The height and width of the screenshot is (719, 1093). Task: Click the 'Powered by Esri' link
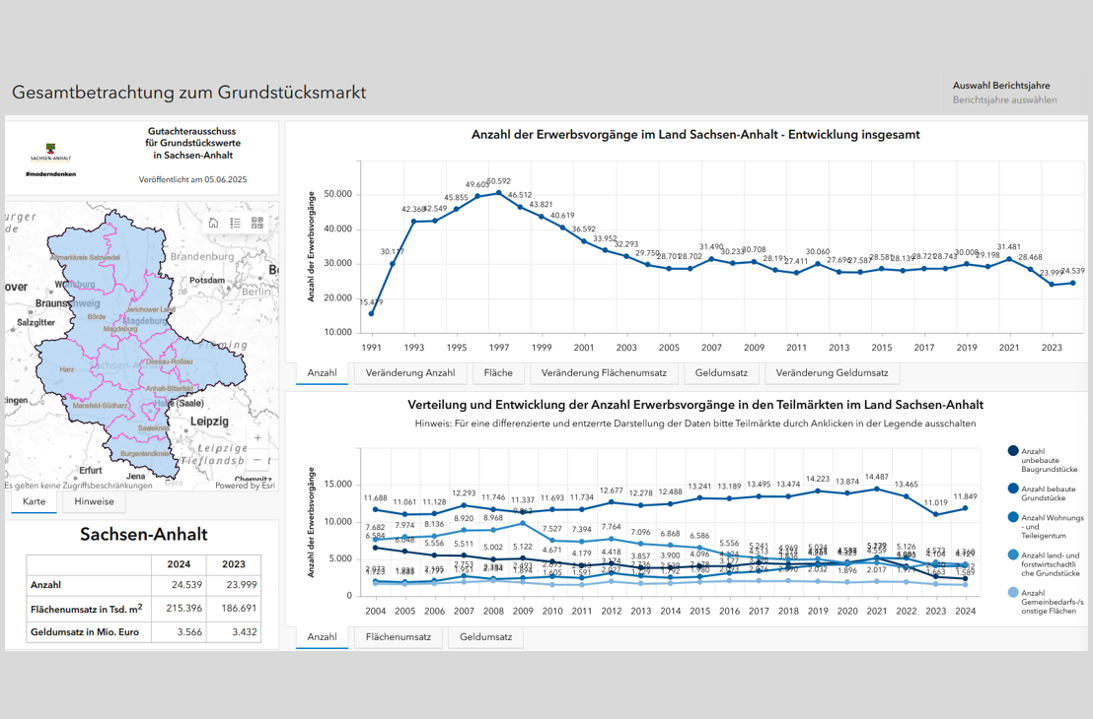point(245,485)
